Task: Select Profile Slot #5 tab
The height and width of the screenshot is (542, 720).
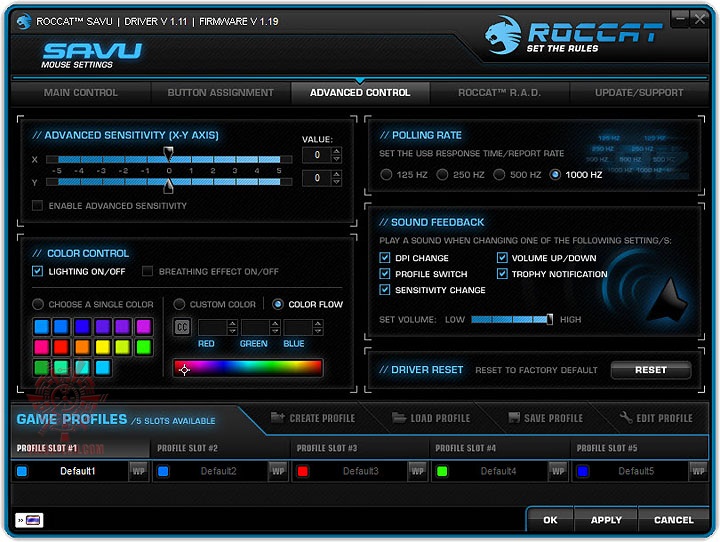Action: tap(639, 448)
